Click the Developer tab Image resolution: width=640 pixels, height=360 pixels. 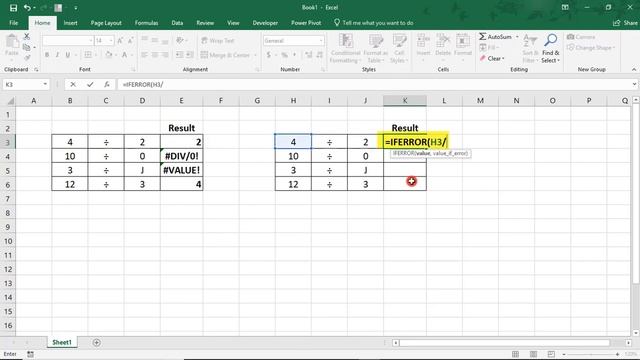tap(265, 23)
